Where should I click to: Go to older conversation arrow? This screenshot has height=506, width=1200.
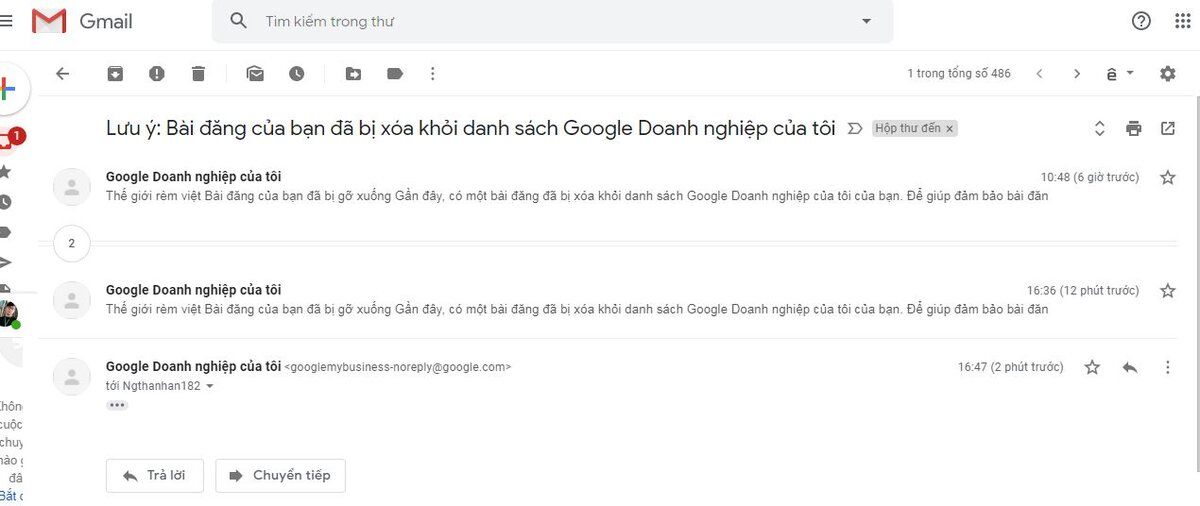click(x=1077, y=73)
